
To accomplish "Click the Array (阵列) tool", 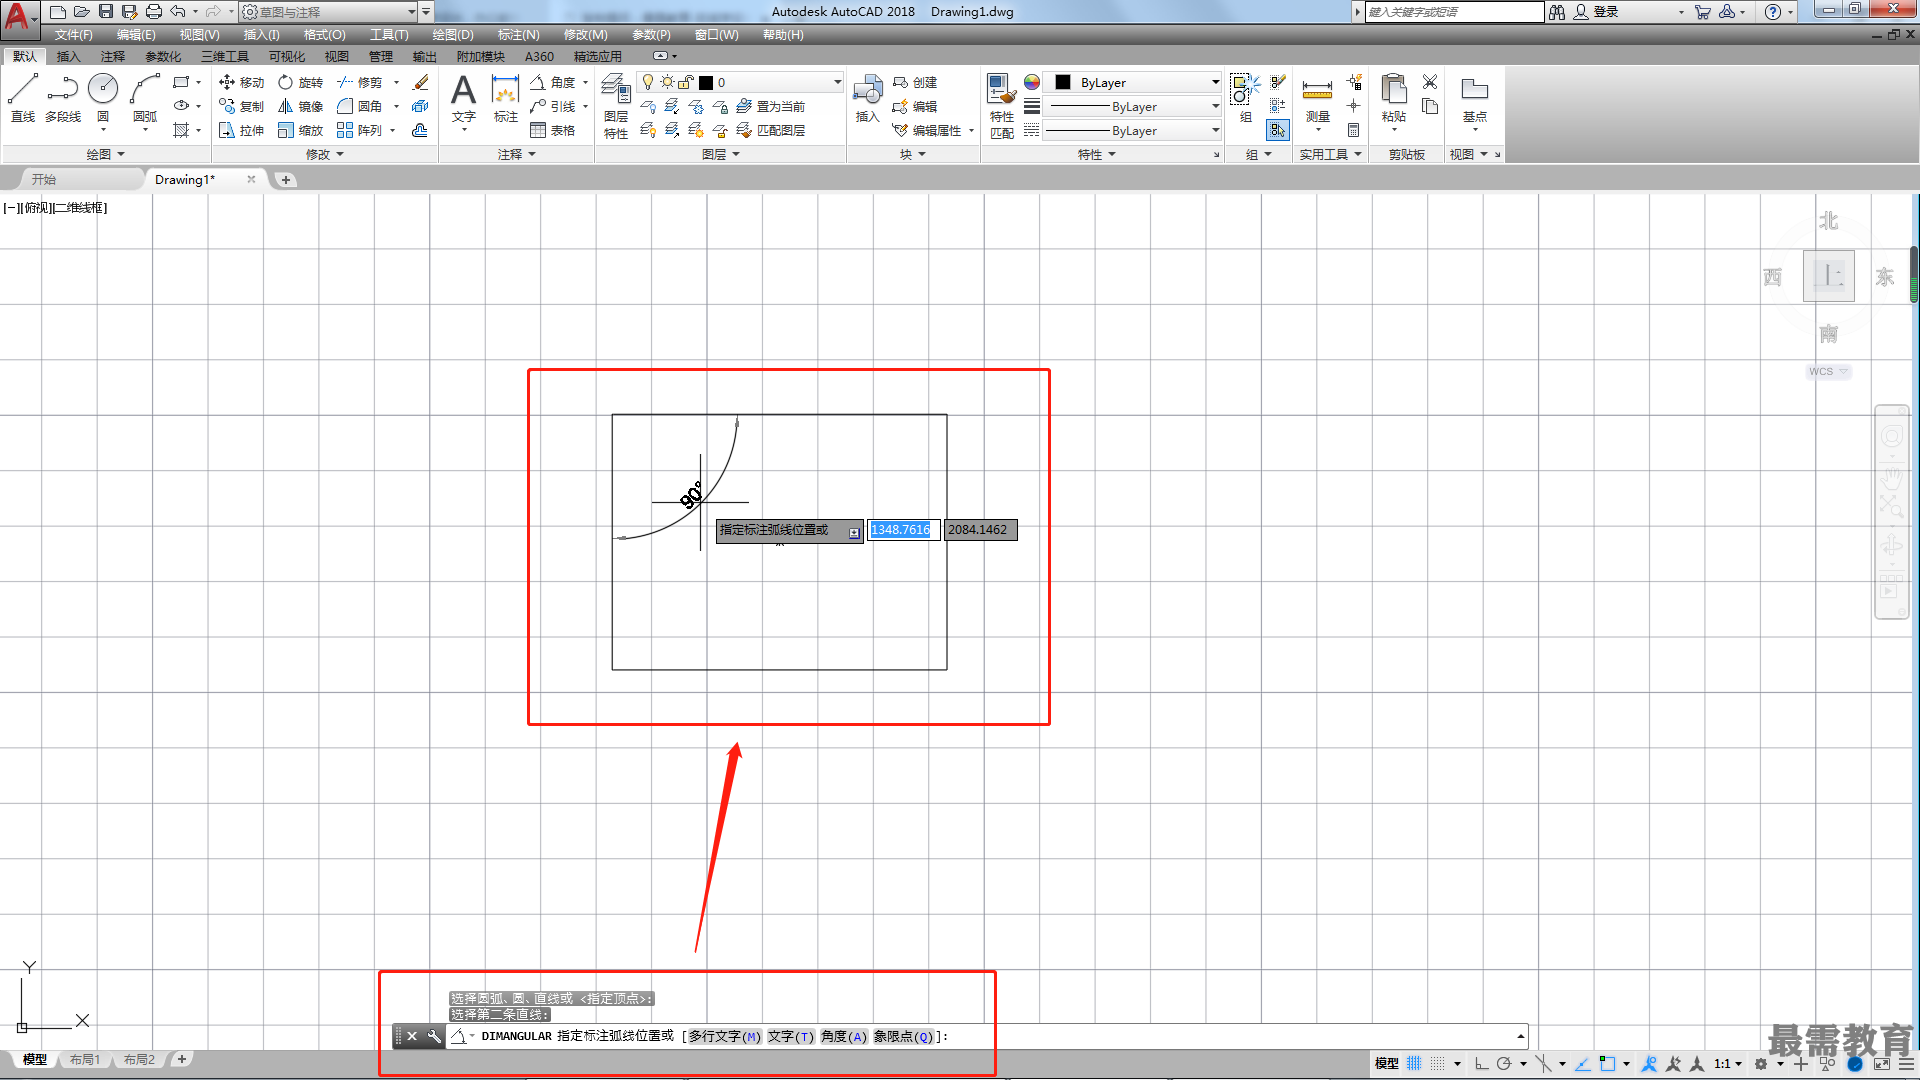I will (360, 130).
